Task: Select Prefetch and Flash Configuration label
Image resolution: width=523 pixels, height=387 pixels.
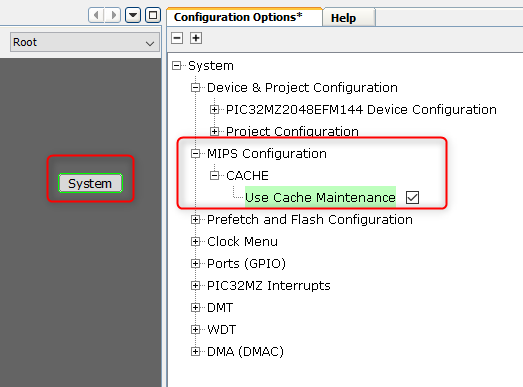Action: [x=310, y=220]
